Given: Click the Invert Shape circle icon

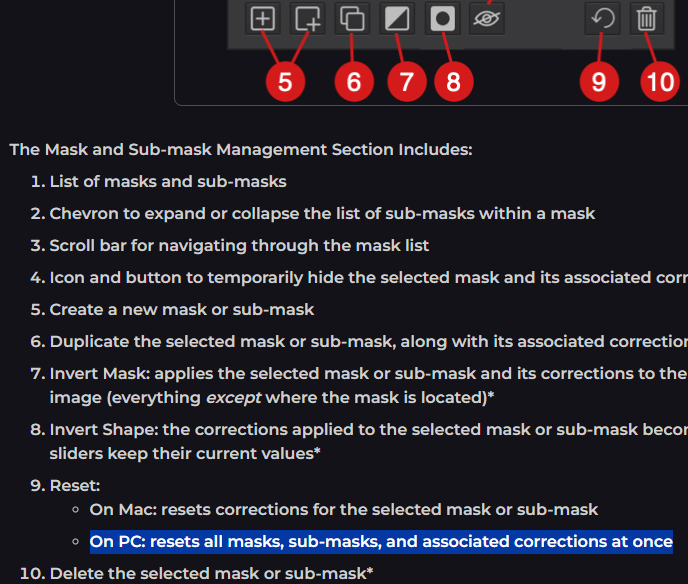Looking at the screenshot, I should point(441,18).
